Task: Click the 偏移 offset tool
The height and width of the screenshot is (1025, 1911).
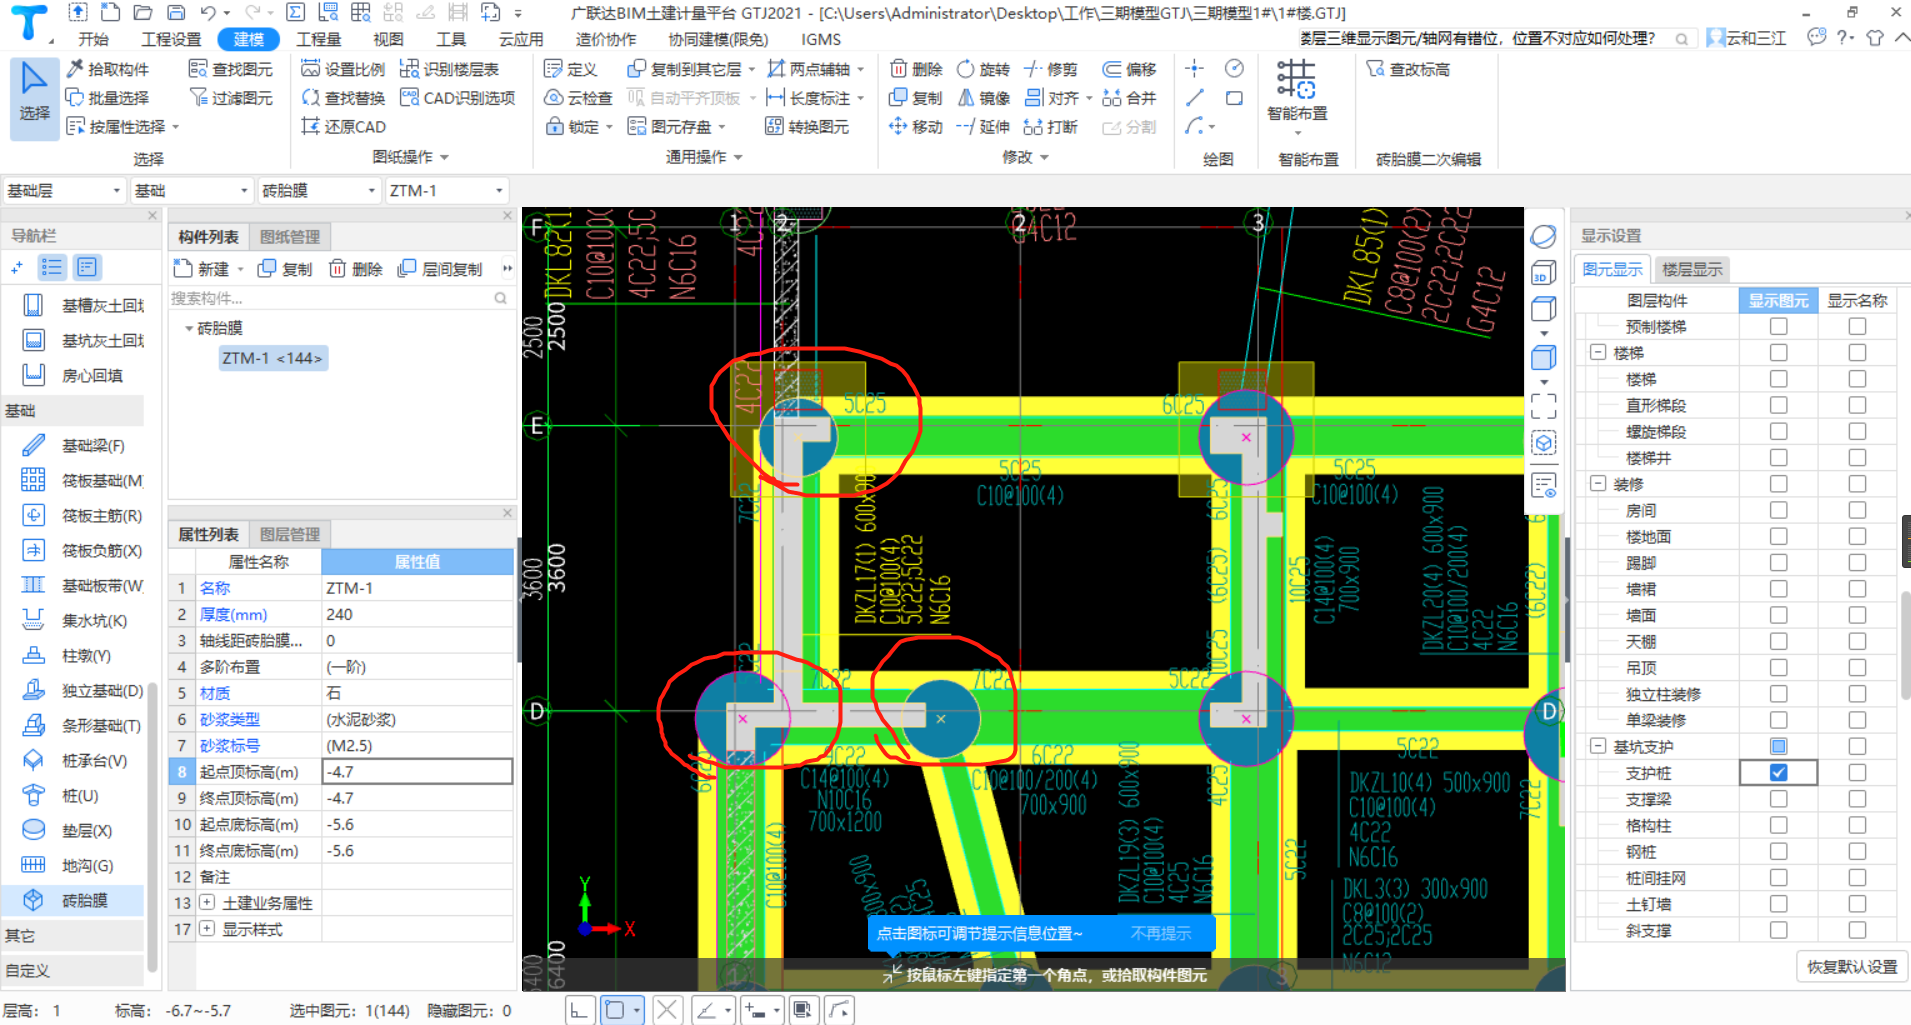Action: point(1129,69)
